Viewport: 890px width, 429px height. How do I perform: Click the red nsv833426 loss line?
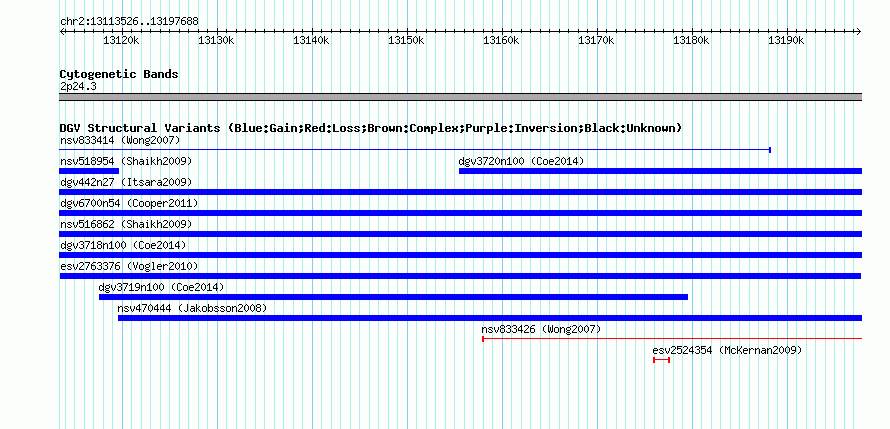(672, 339)
